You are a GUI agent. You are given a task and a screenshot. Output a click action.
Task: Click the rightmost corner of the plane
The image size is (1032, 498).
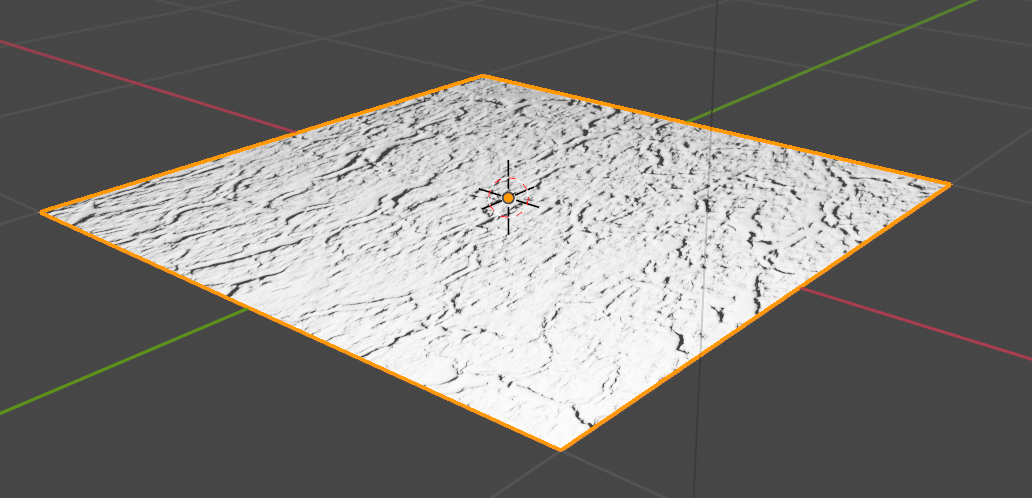coord(948,184)
